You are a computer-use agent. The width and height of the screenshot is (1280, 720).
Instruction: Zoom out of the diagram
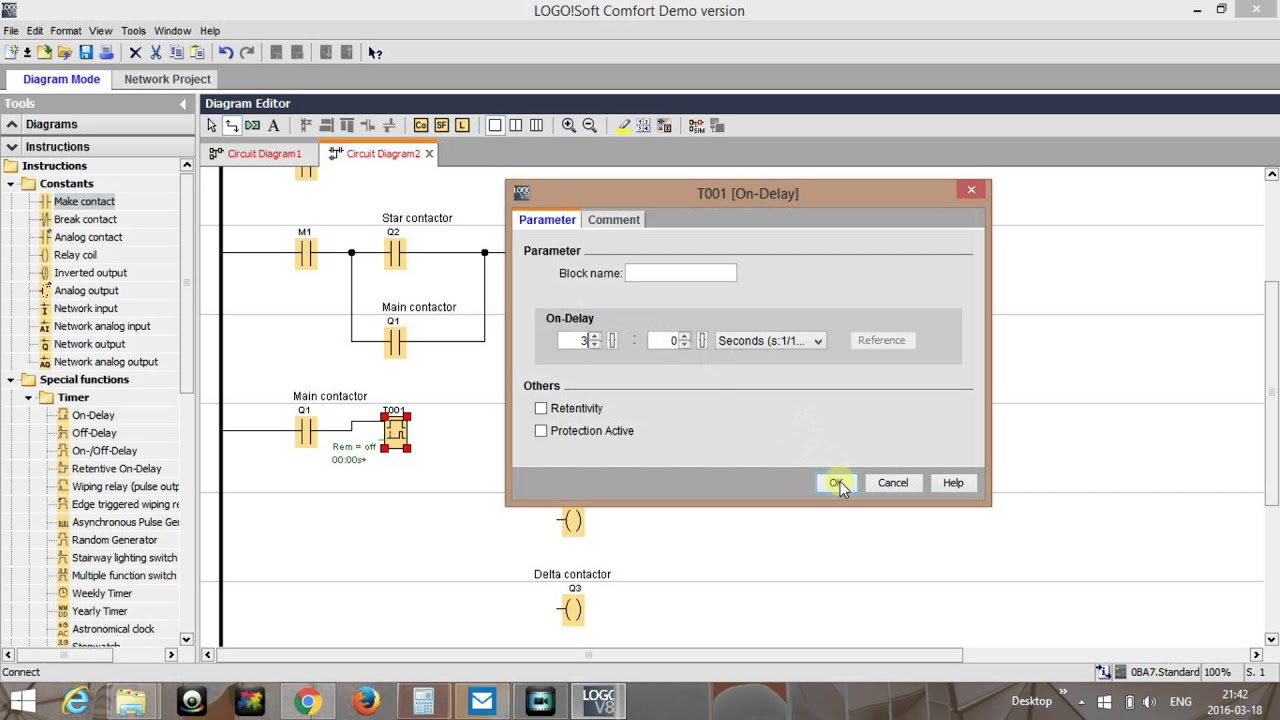coord(590,125)
